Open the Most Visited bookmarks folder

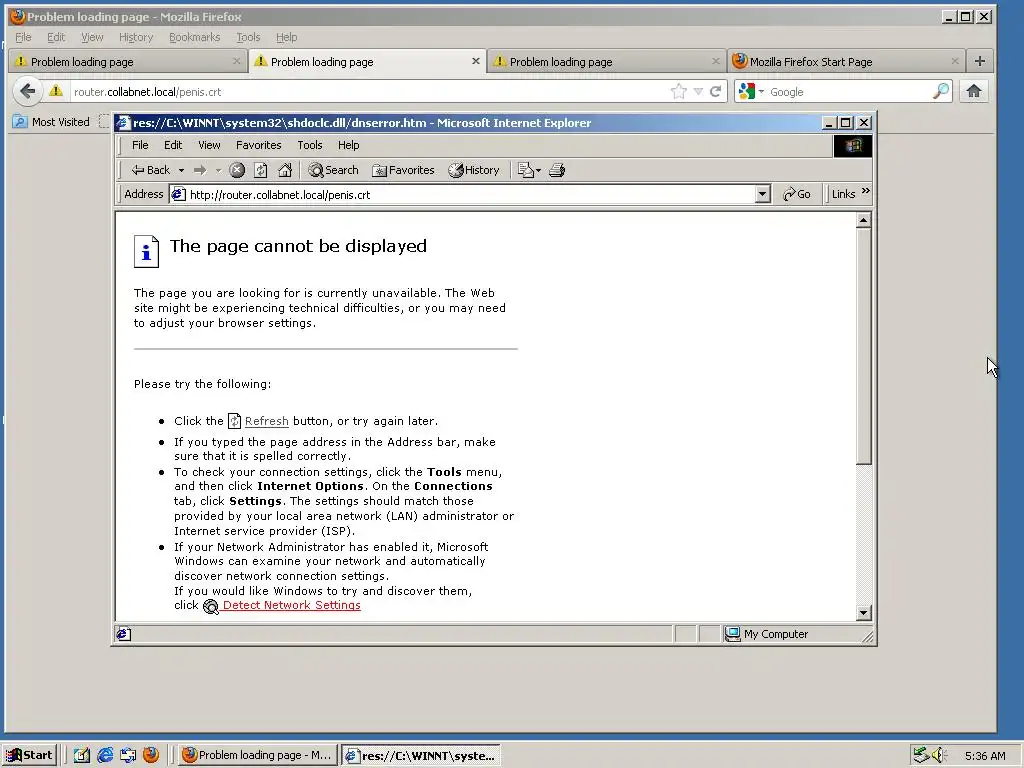coord(51,122)
